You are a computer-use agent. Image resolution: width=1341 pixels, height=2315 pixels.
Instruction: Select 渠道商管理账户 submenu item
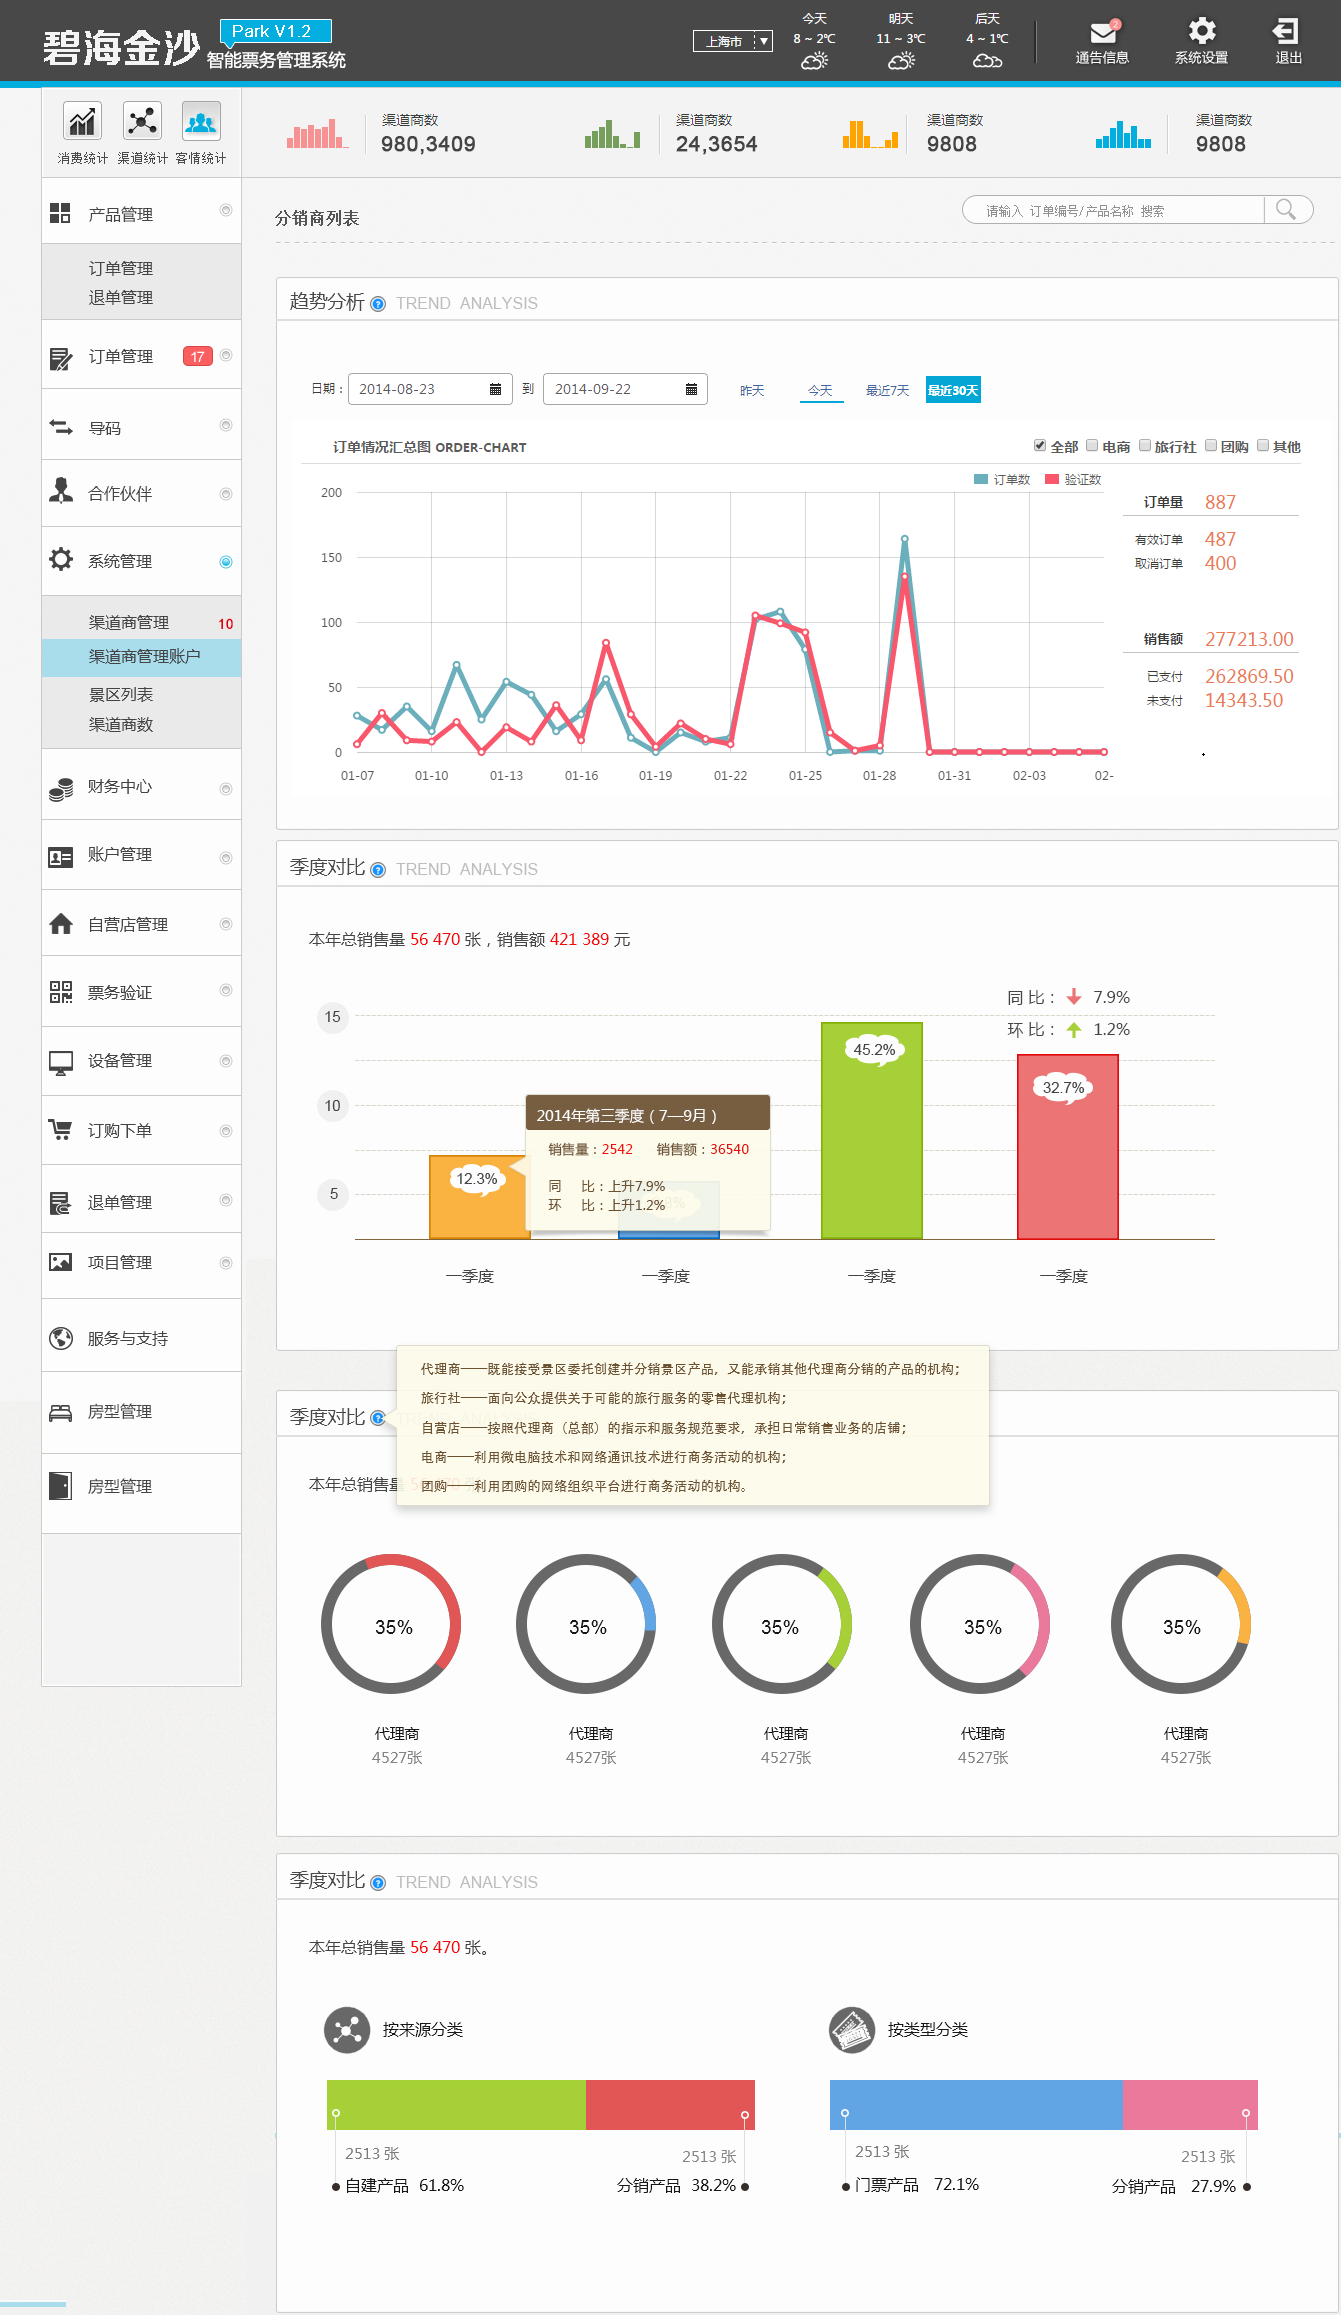(x=144, y=656)
